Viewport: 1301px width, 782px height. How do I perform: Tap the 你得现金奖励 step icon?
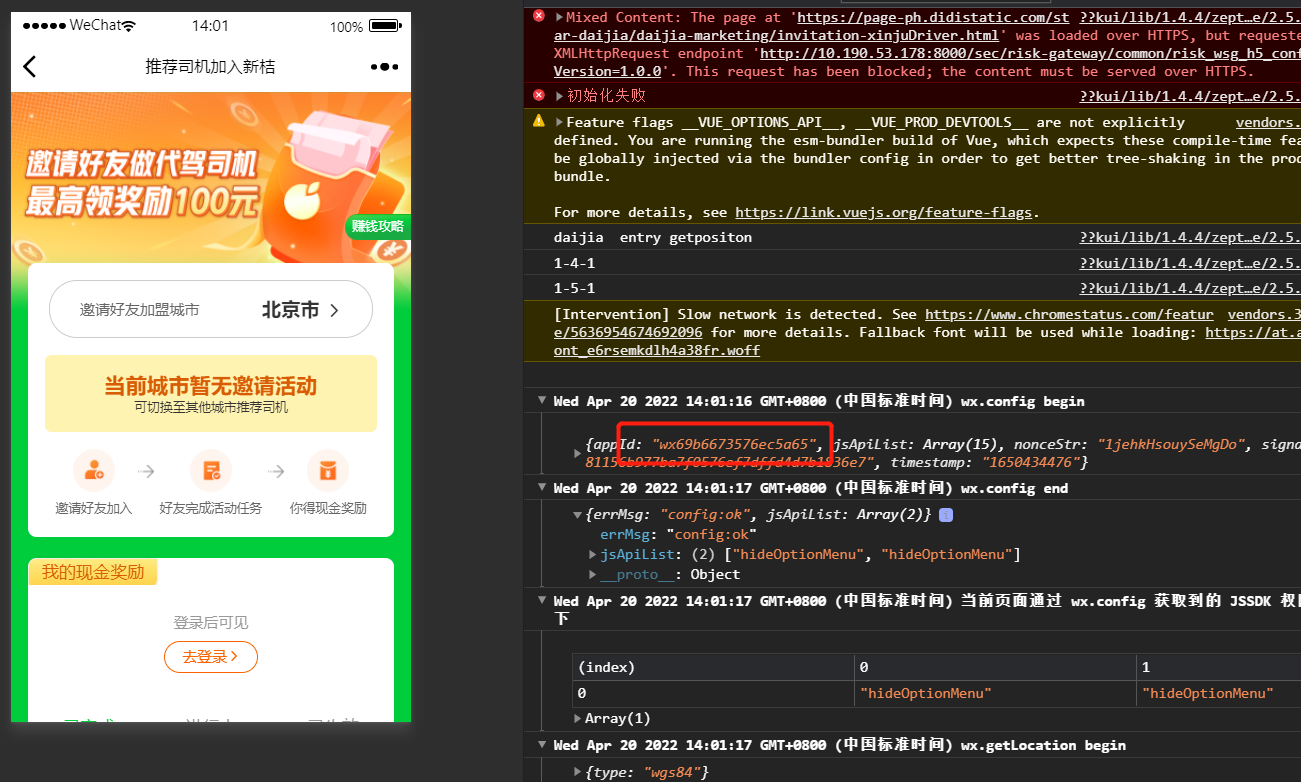coord(328,470)
